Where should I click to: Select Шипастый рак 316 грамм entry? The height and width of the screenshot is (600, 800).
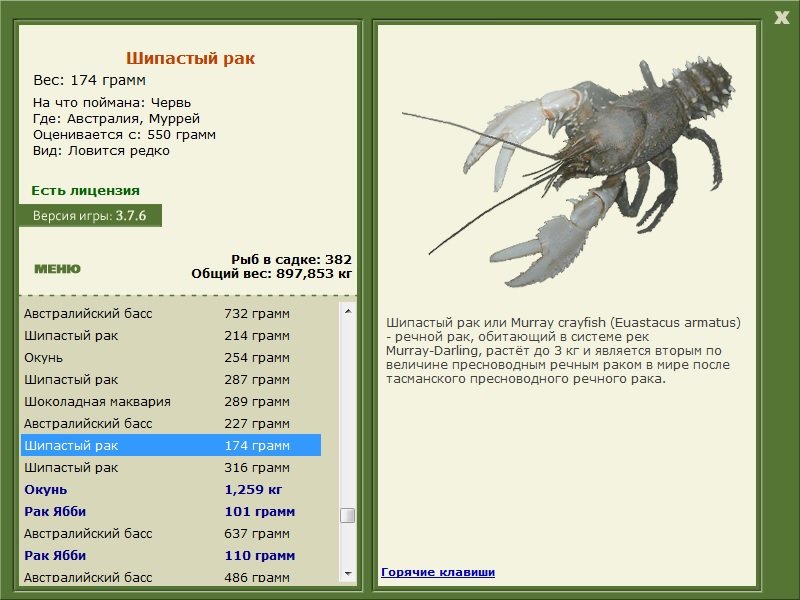[x=171, y=467]
